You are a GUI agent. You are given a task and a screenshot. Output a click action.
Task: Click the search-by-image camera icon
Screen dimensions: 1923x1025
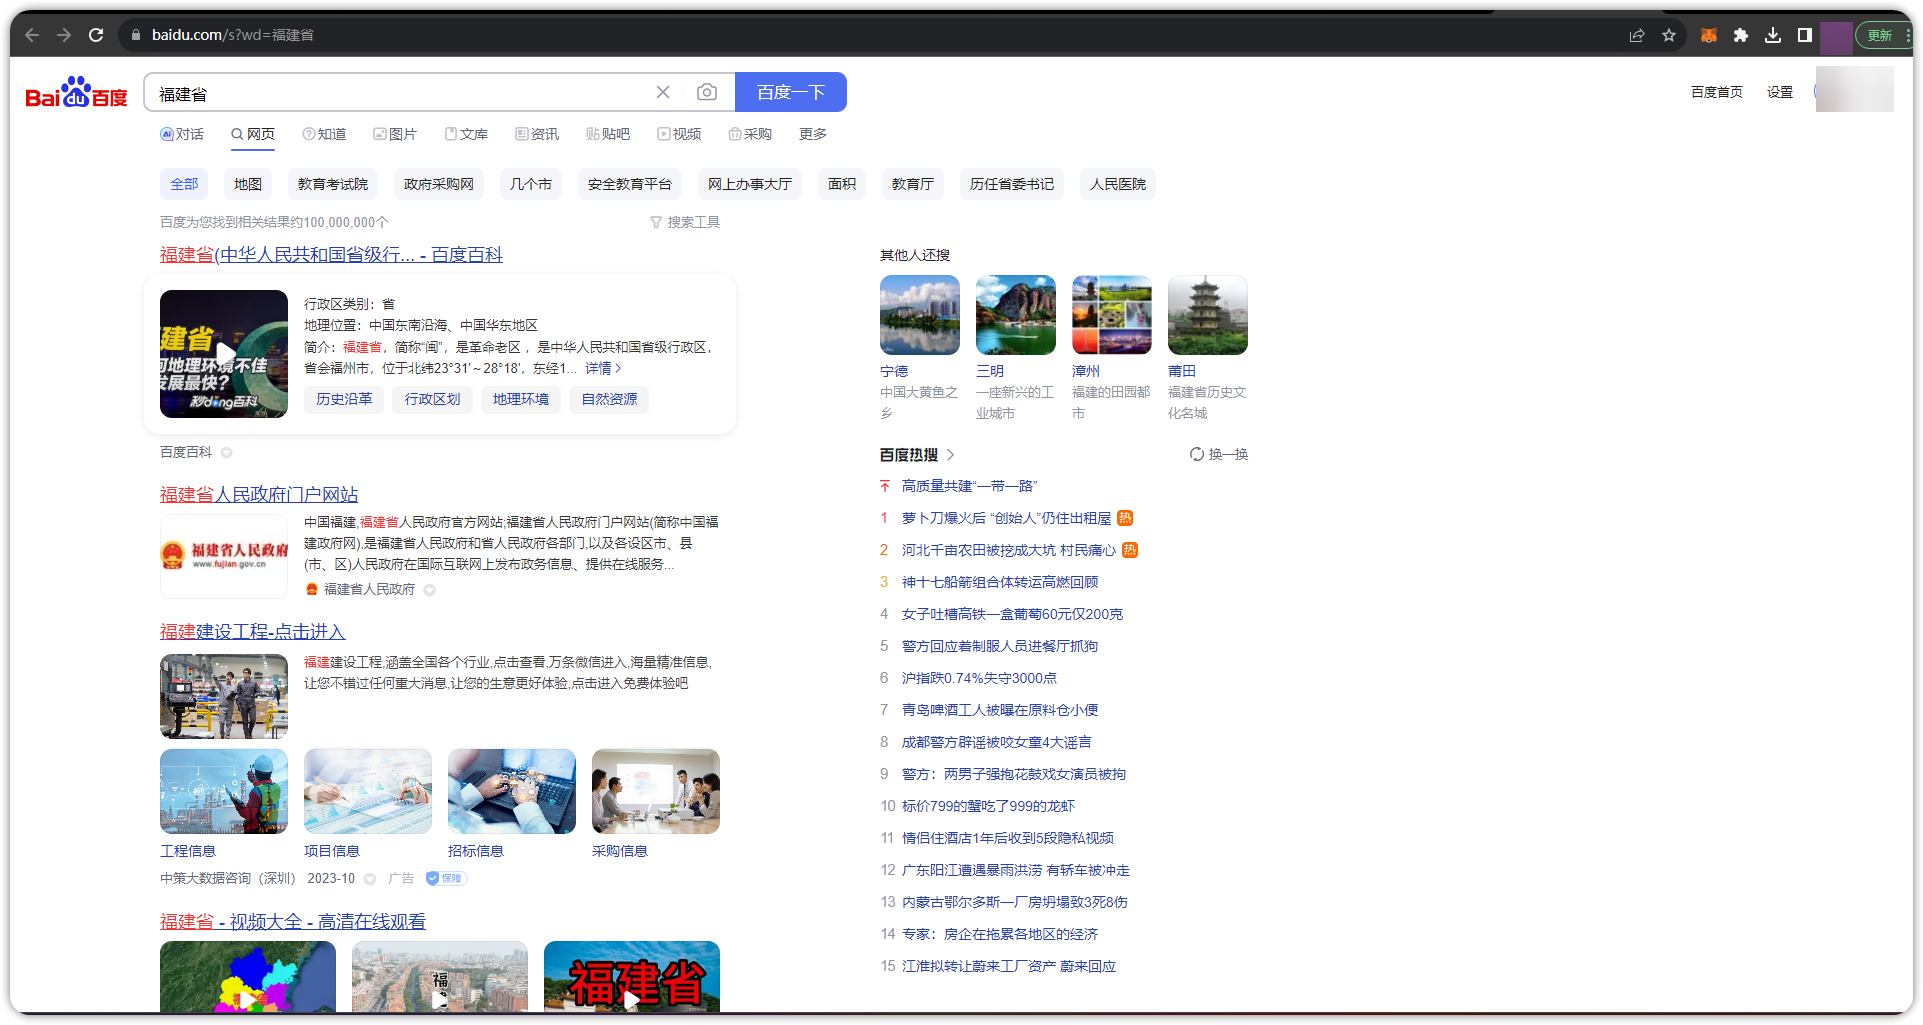(707, 91)
